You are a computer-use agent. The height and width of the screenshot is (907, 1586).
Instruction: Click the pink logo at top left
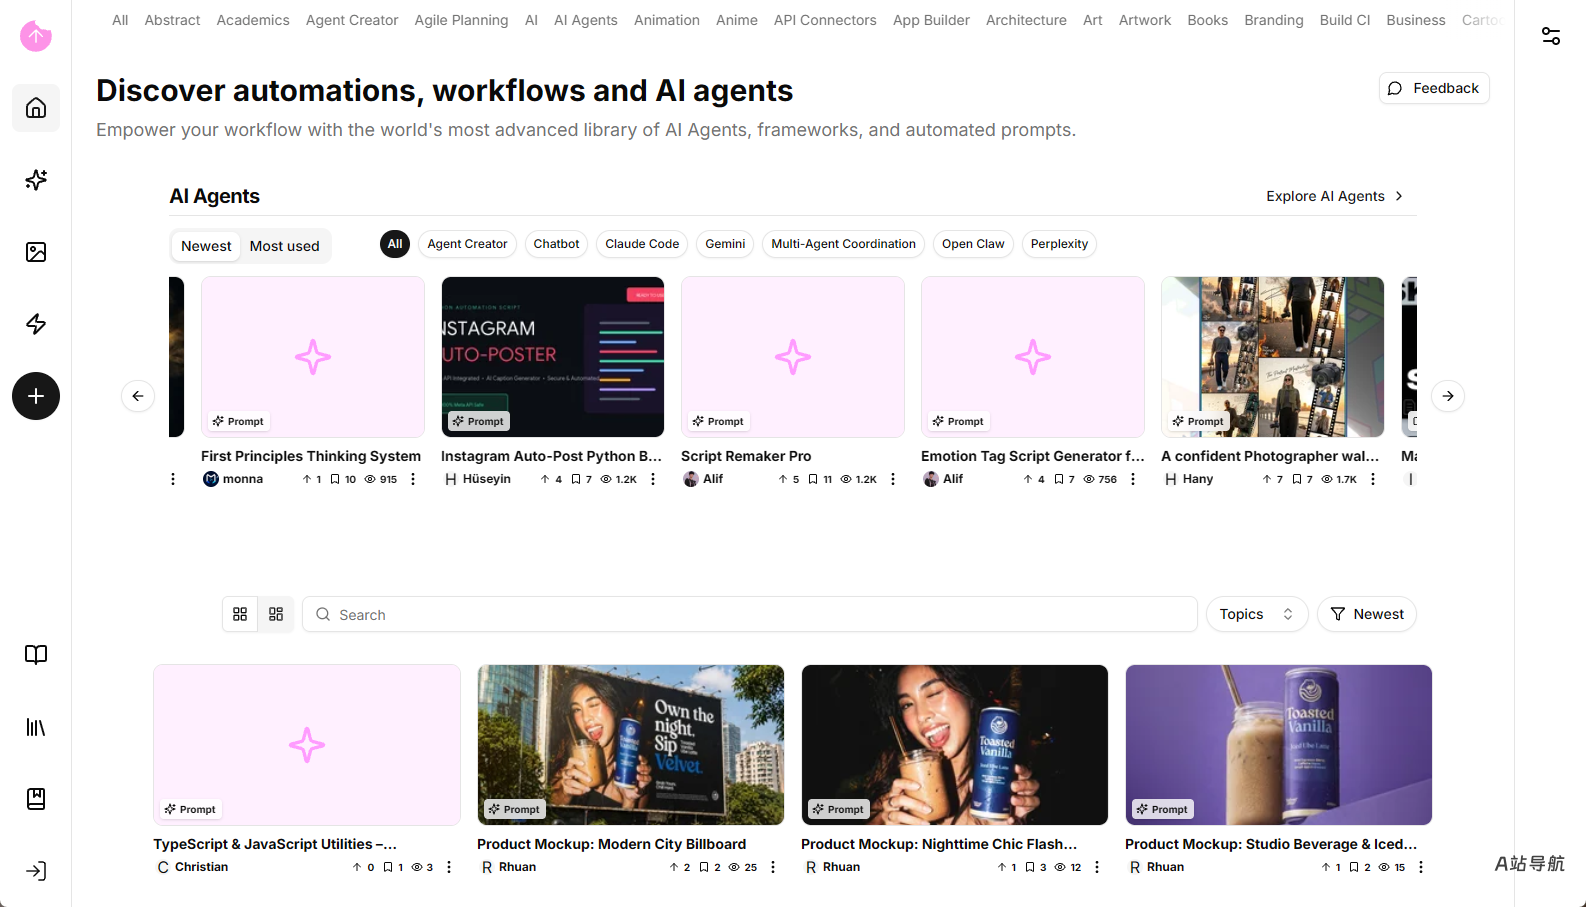36,36
